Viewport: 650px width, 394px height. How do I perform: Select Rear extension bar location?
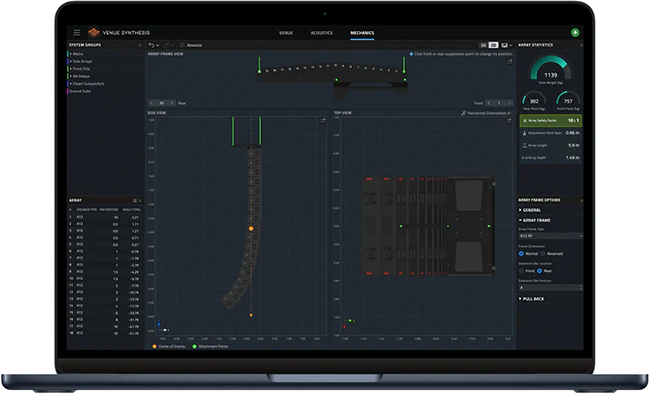pos(539,271)
